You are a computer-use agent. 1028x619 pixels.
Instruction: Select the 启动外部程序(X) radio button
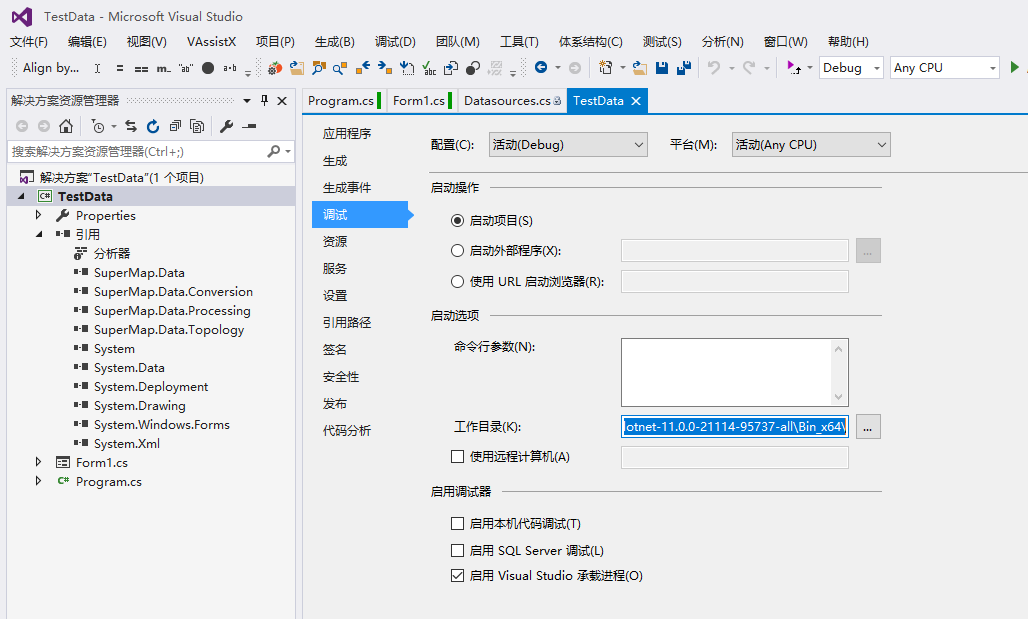tap(458, 250)
